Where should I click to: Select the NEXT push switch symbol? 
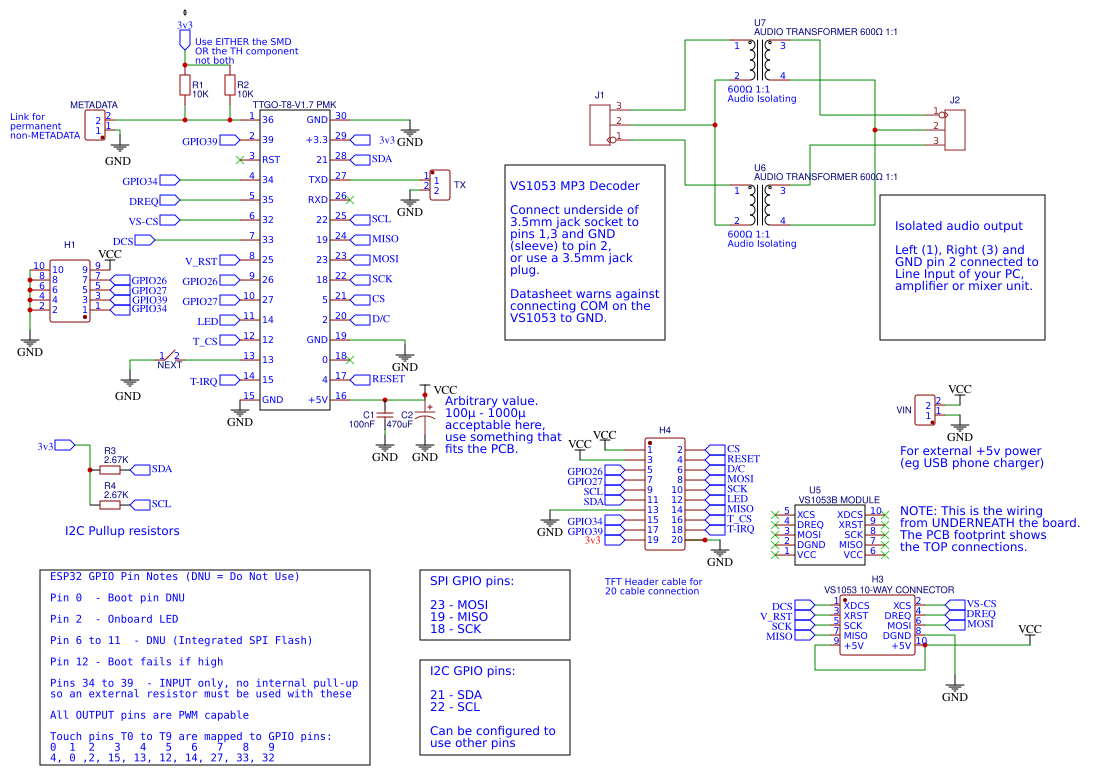coord(169,357)
